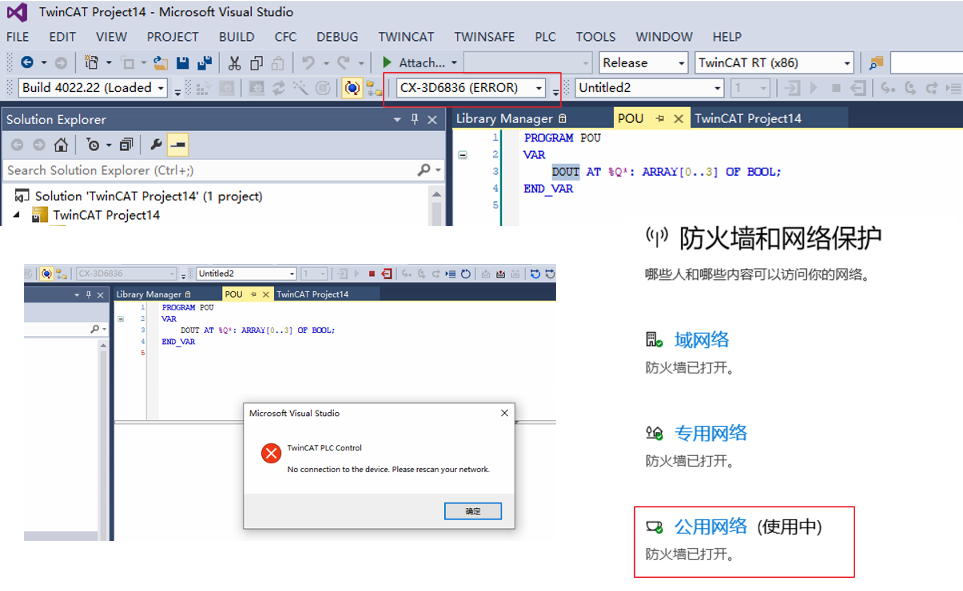
Task: Toggle the highlighted TwinCAT free-run icon in top toolbar
Action: coord(352,88)
